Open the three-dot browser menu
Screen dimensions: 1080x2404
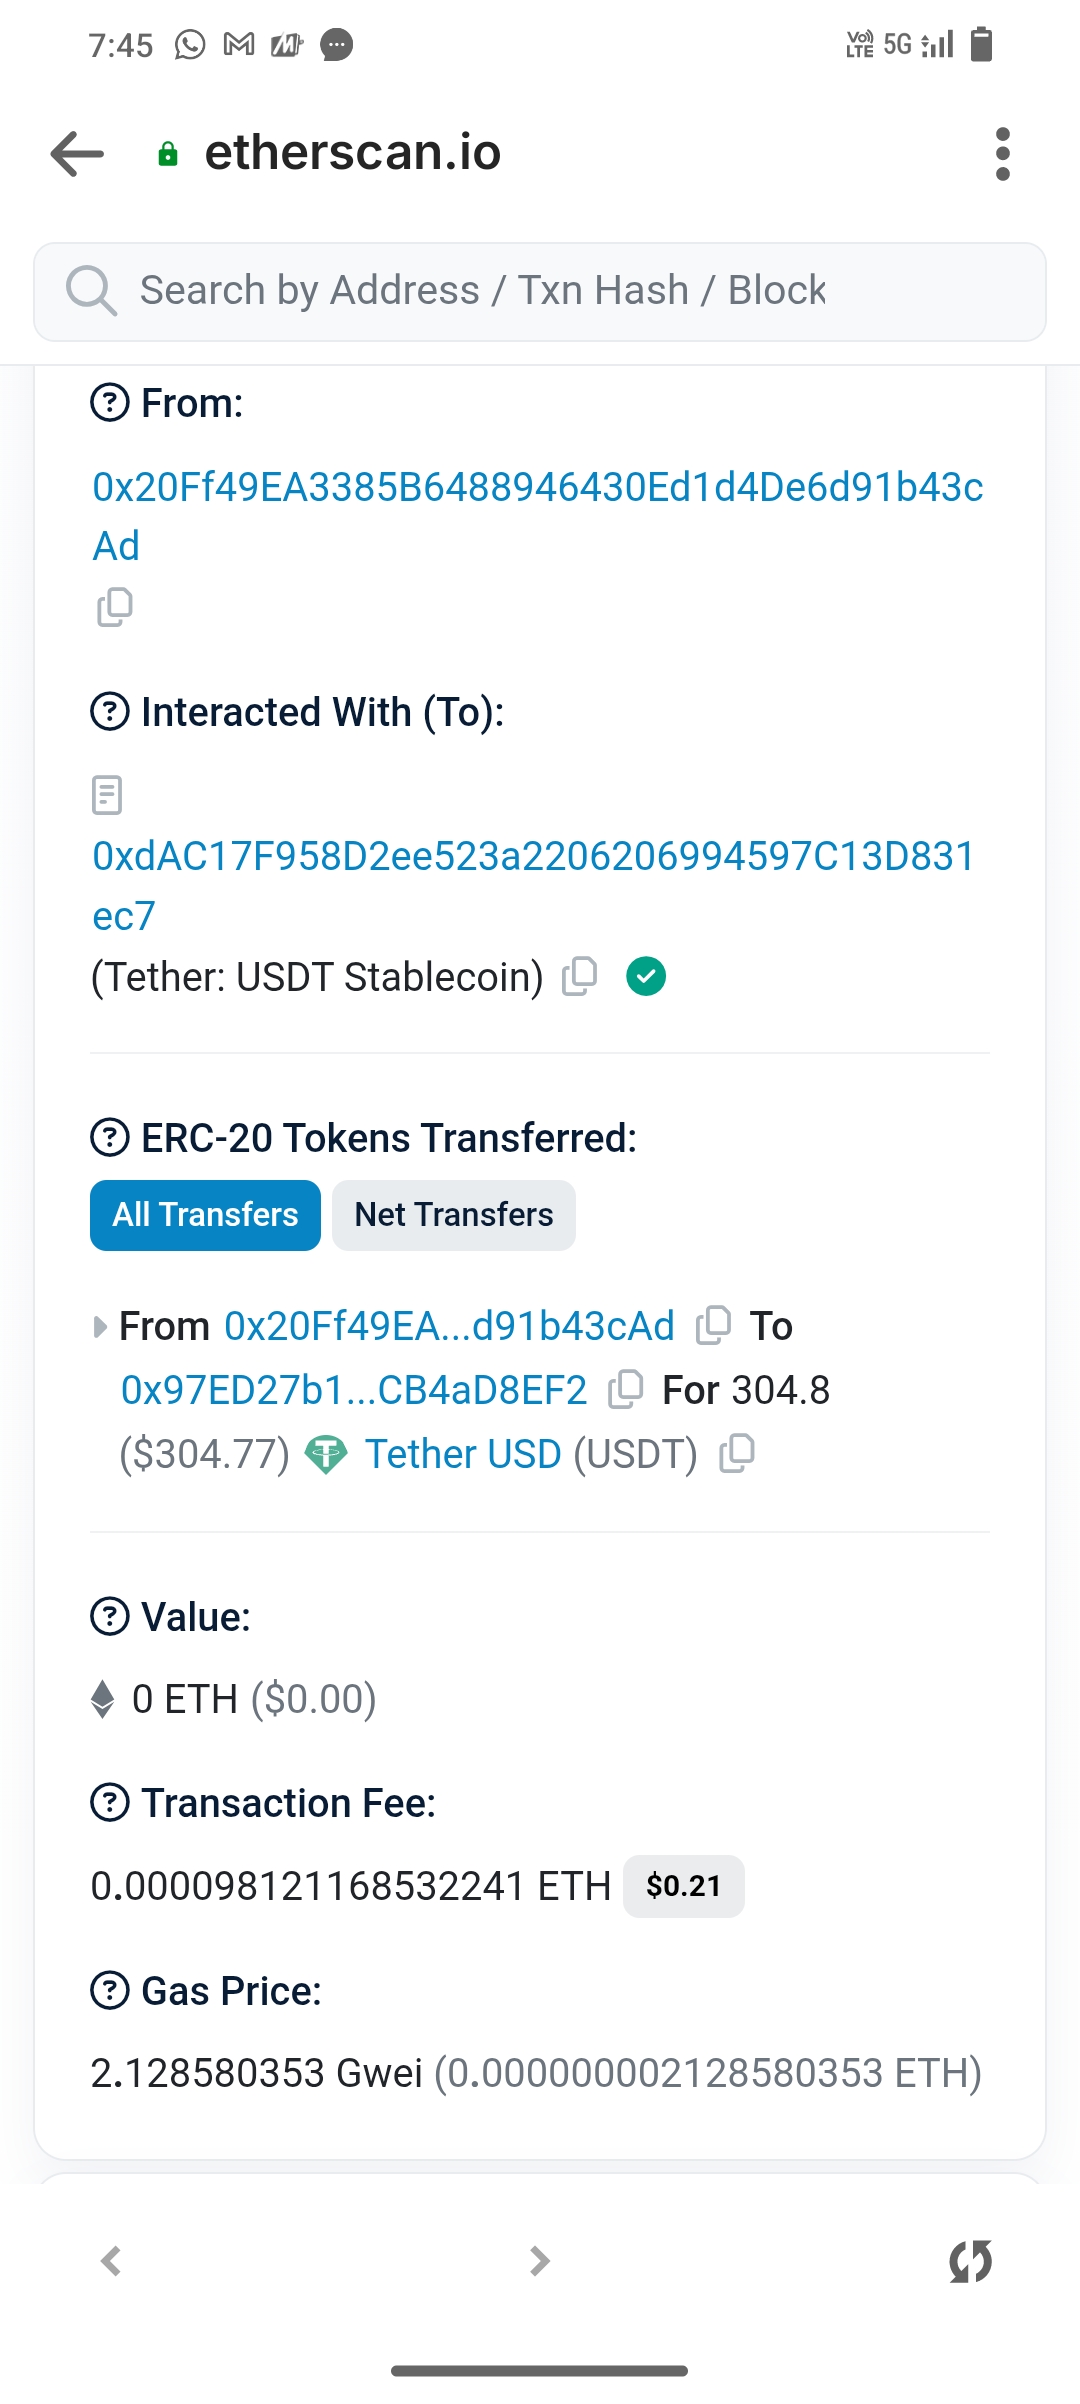(1003, 153)
